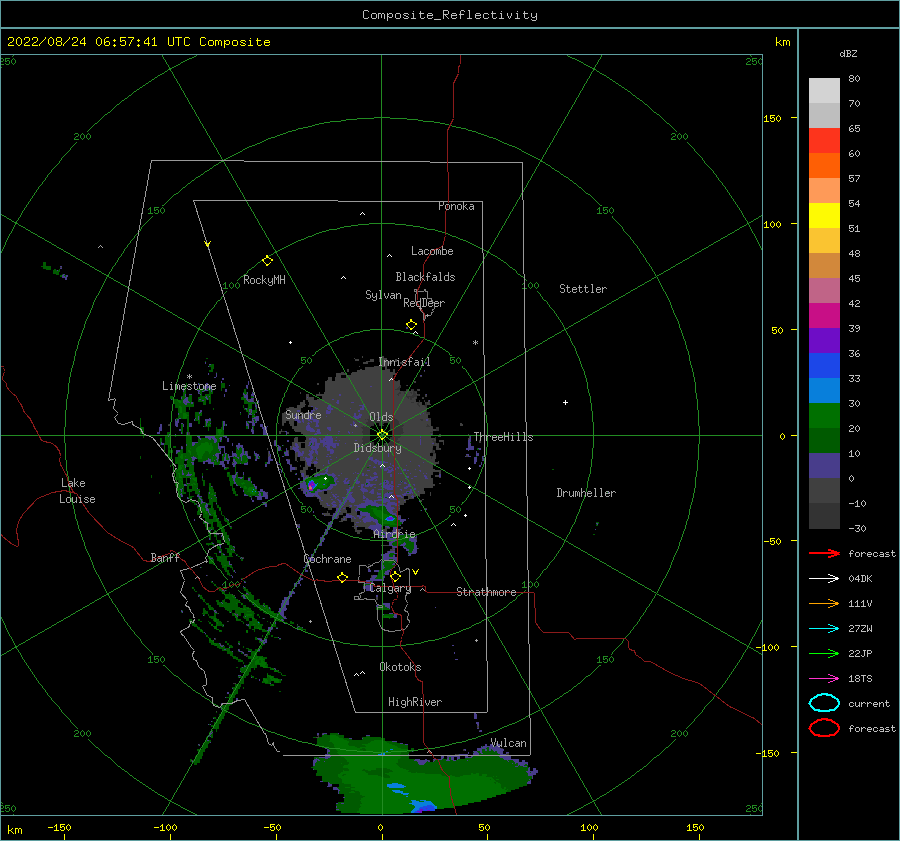Click the Drumheller city label
This screenshot has height=841, width=900.
tap(586, 493)
